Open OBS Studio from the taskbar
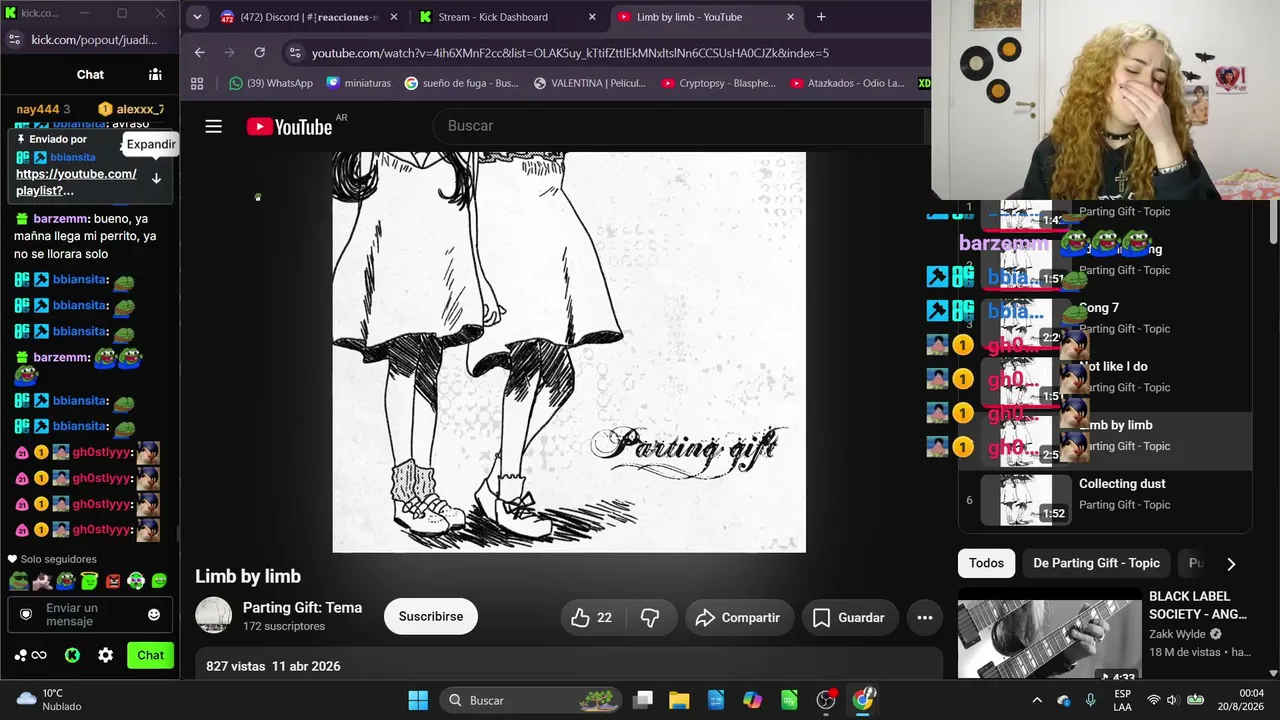The image size is (1280, 720). pyautogui.click(x=826, y=700)
